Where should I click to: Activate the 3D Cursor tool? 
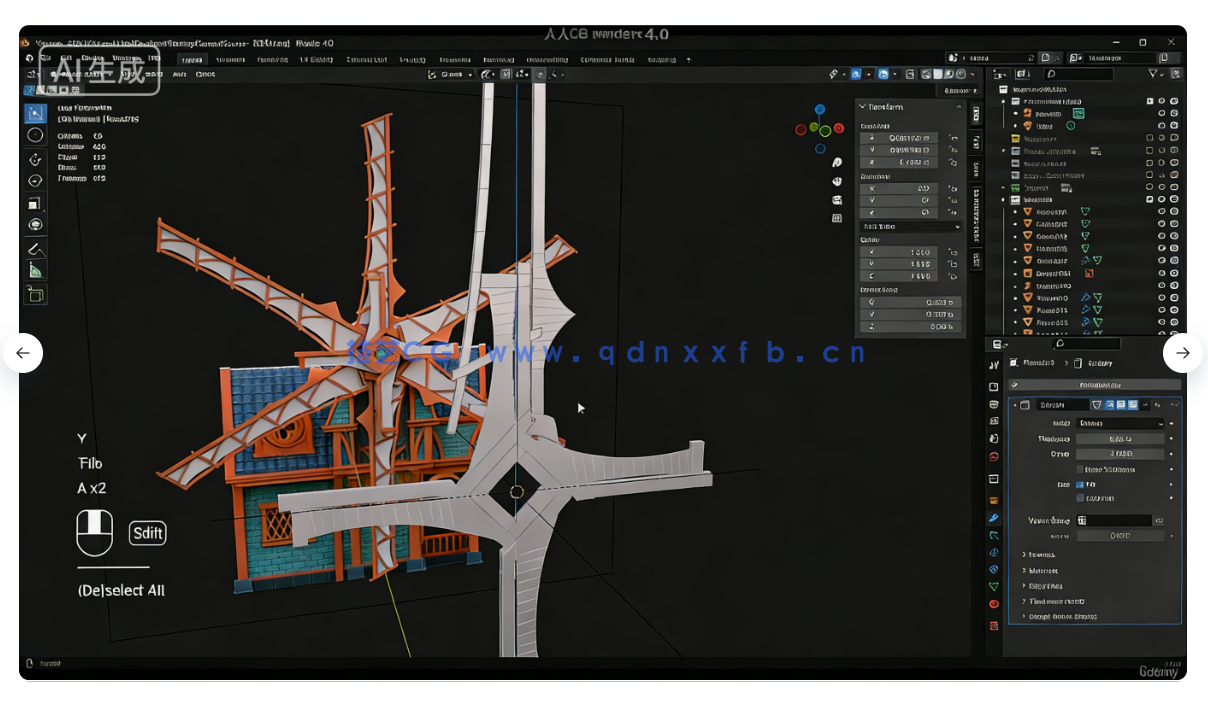pos(34,133)
